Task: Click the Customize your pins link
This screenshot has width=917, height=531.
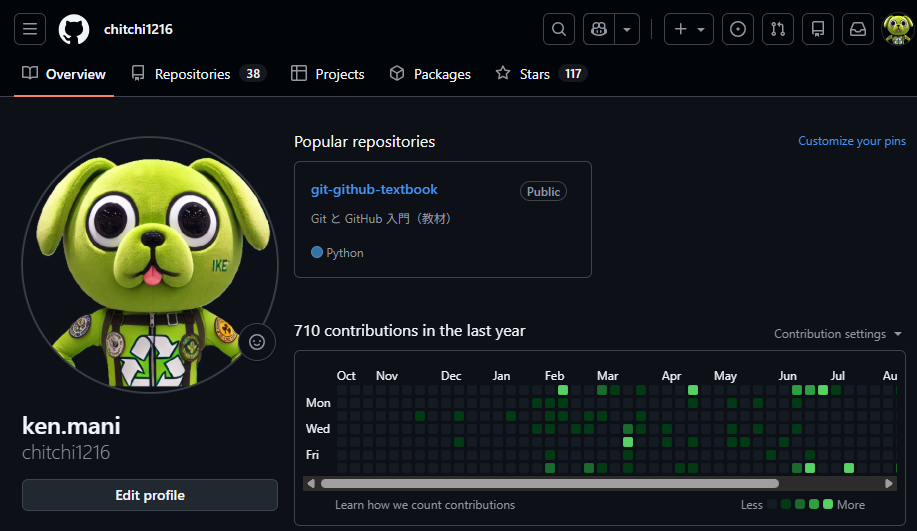Action: 852,141
